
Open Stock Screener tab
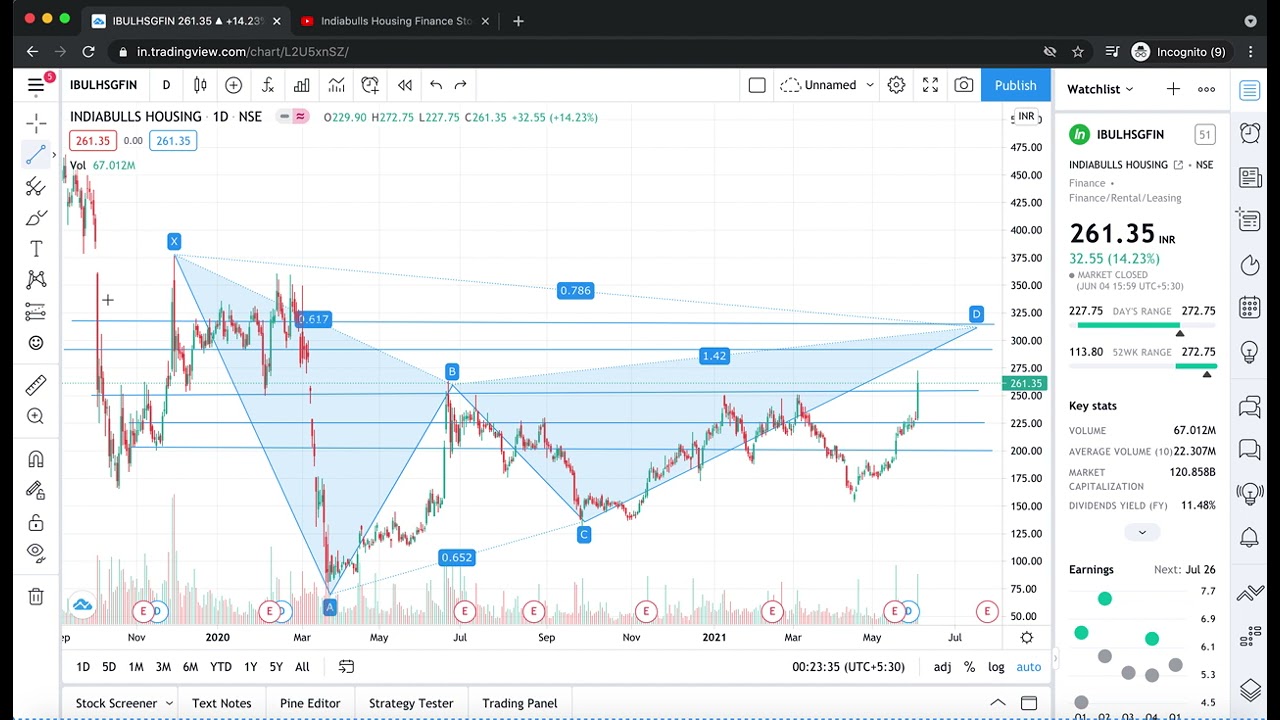click(x=116, y=703)
